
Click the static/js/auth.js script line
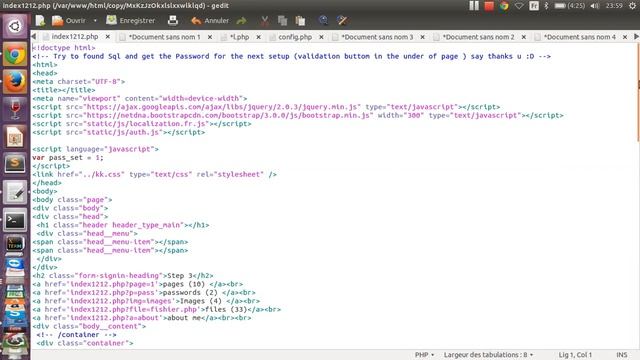pos(118,132)
